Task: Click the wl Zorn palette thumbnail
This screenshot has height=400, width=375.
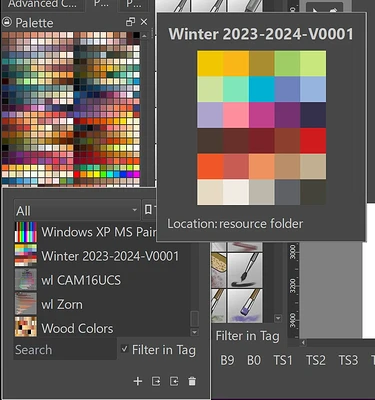Action: pyautogui.click(x=26, y=304)
